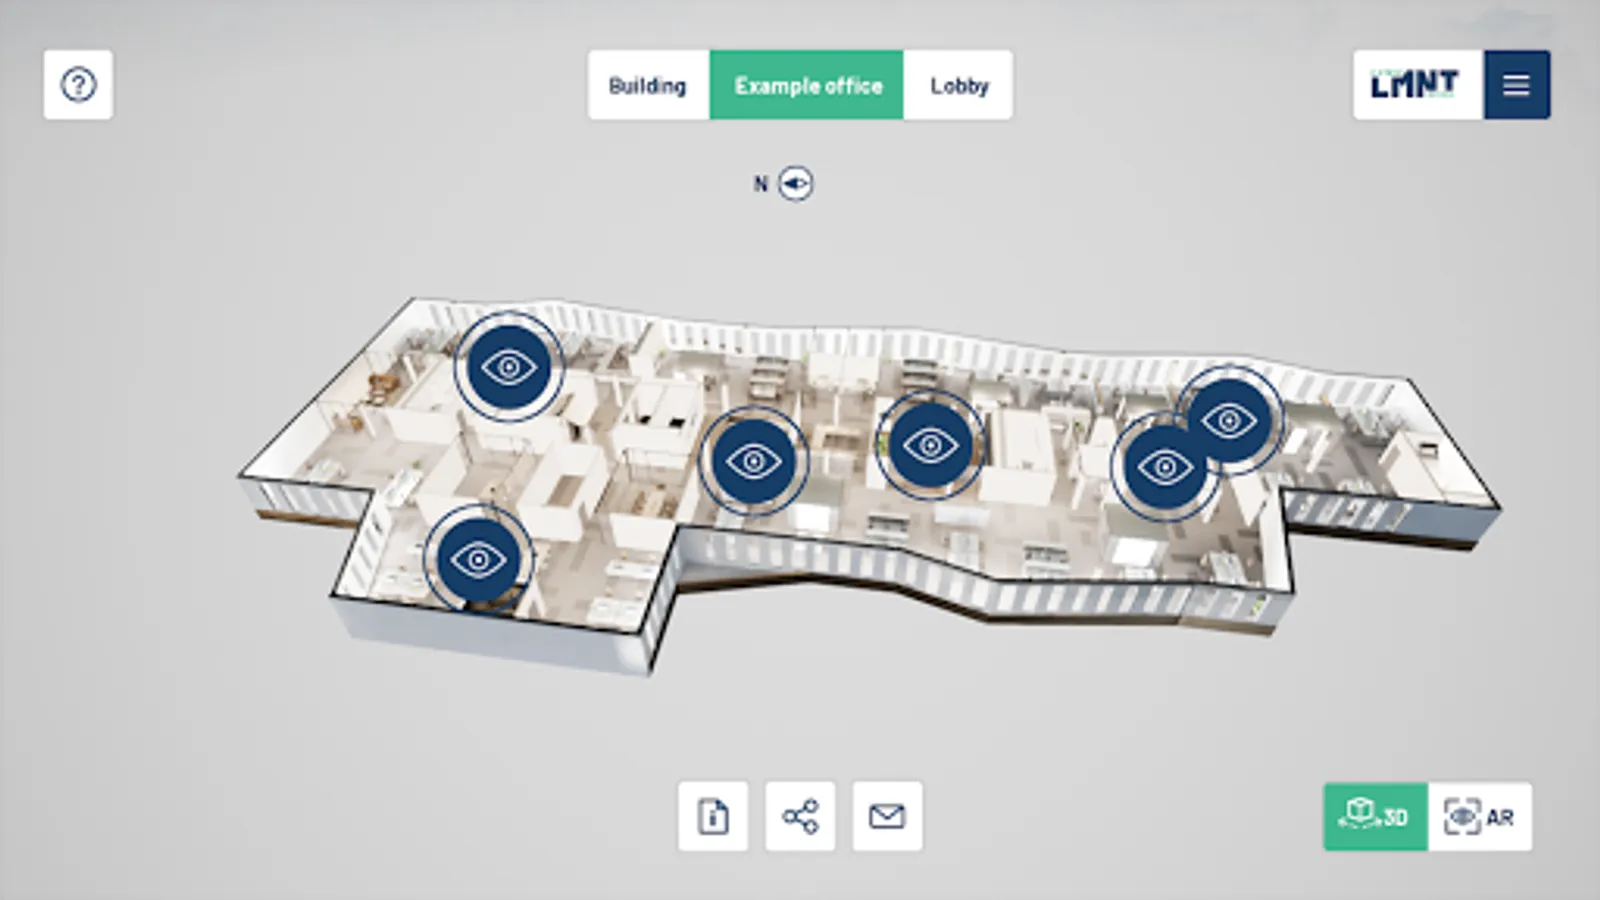This screenshot has height=900, width=1600.
Task: Open the lower-right overlapping eye marker
Action: [x=1164, y=467]
